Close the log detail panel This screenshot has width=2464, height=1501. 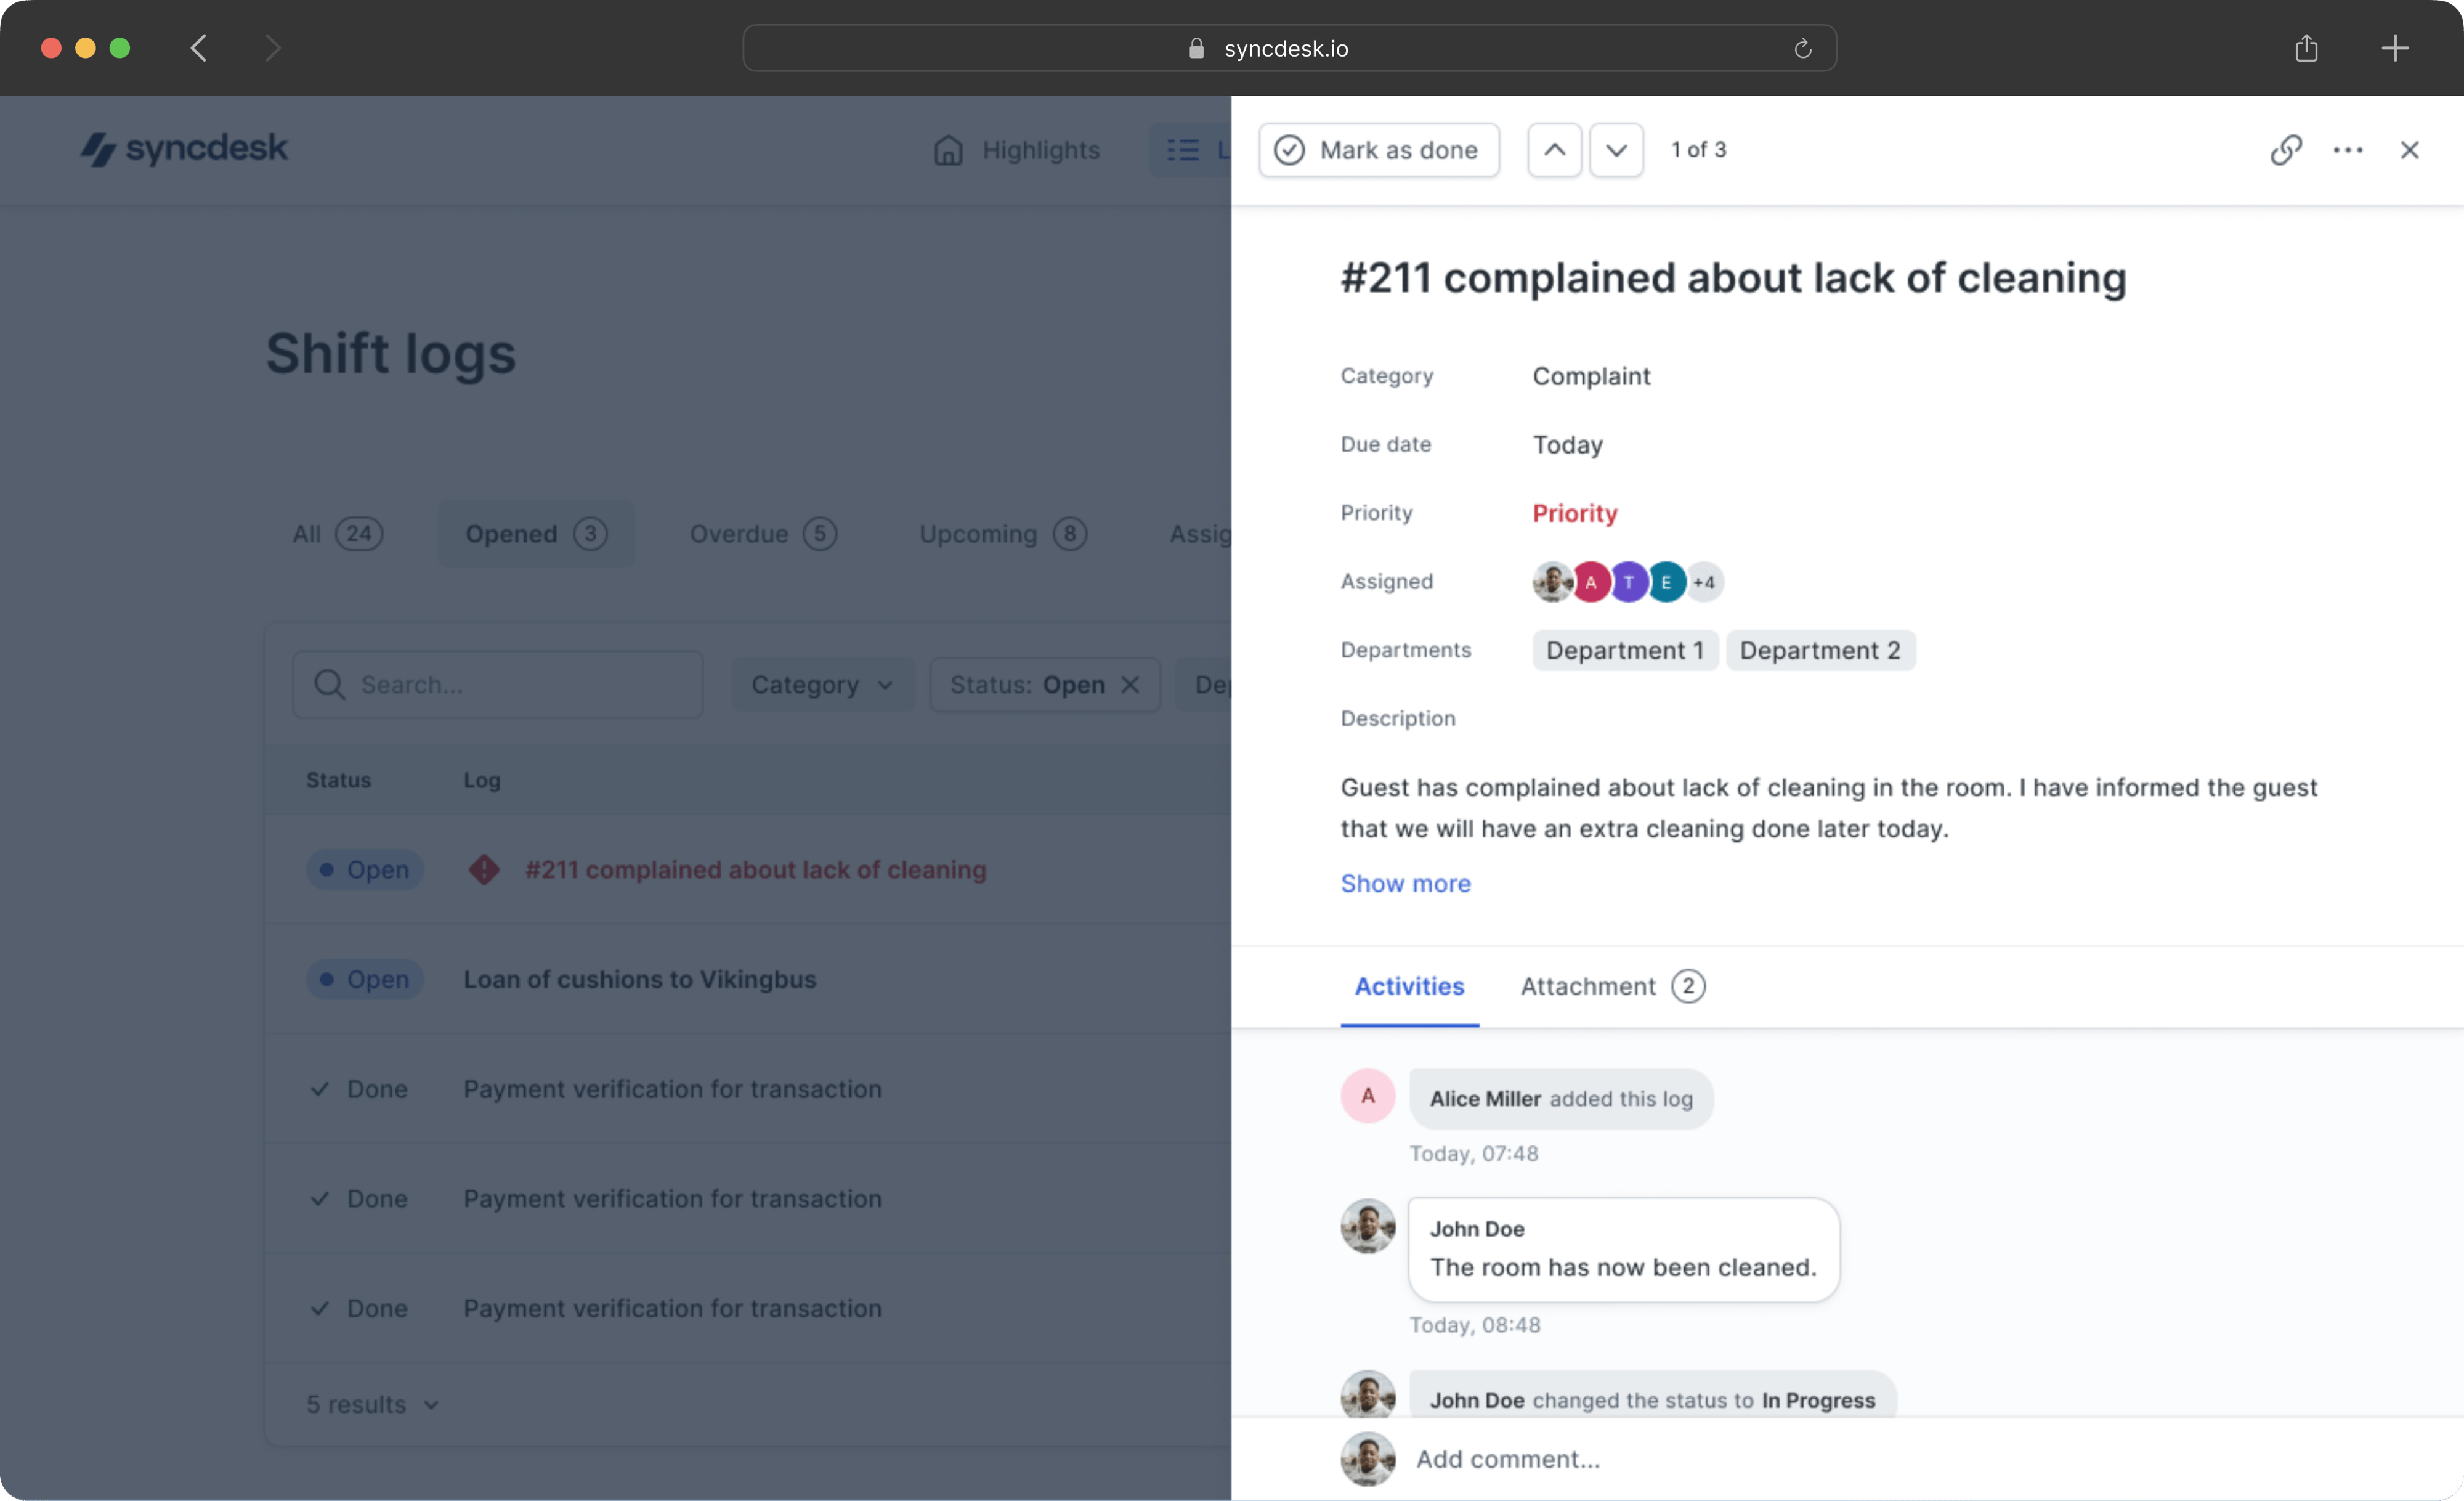point(2409,150)
